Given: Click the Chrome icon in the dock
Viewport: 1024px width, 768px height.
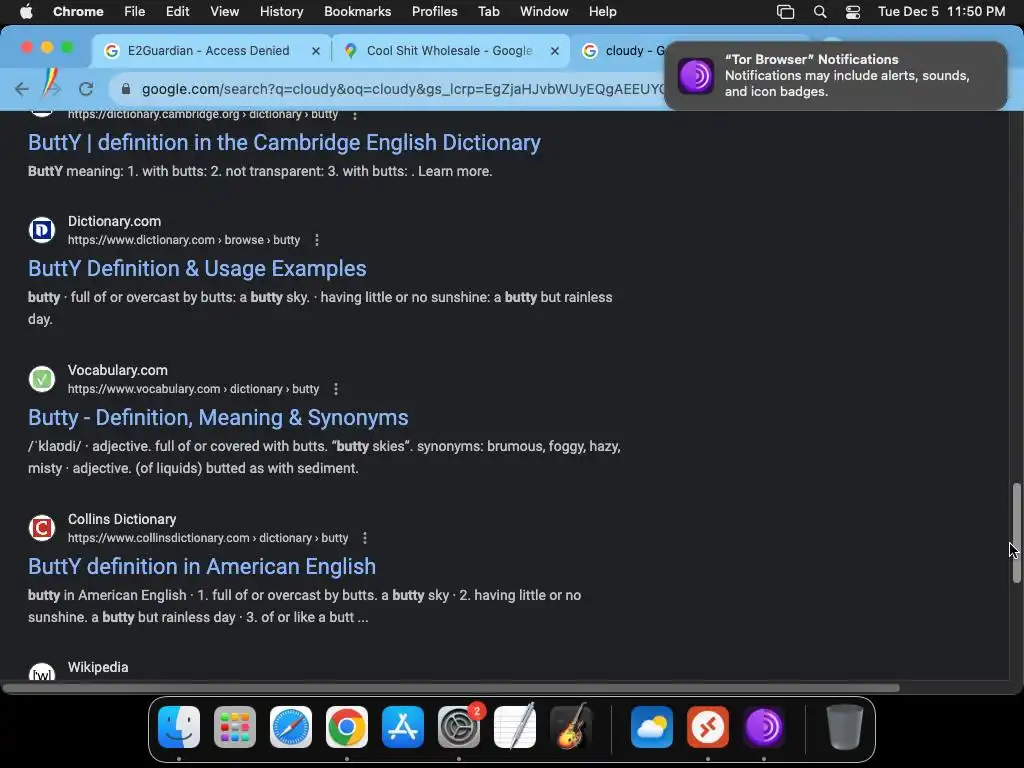Looking at the screenshot, I should 347,727.
